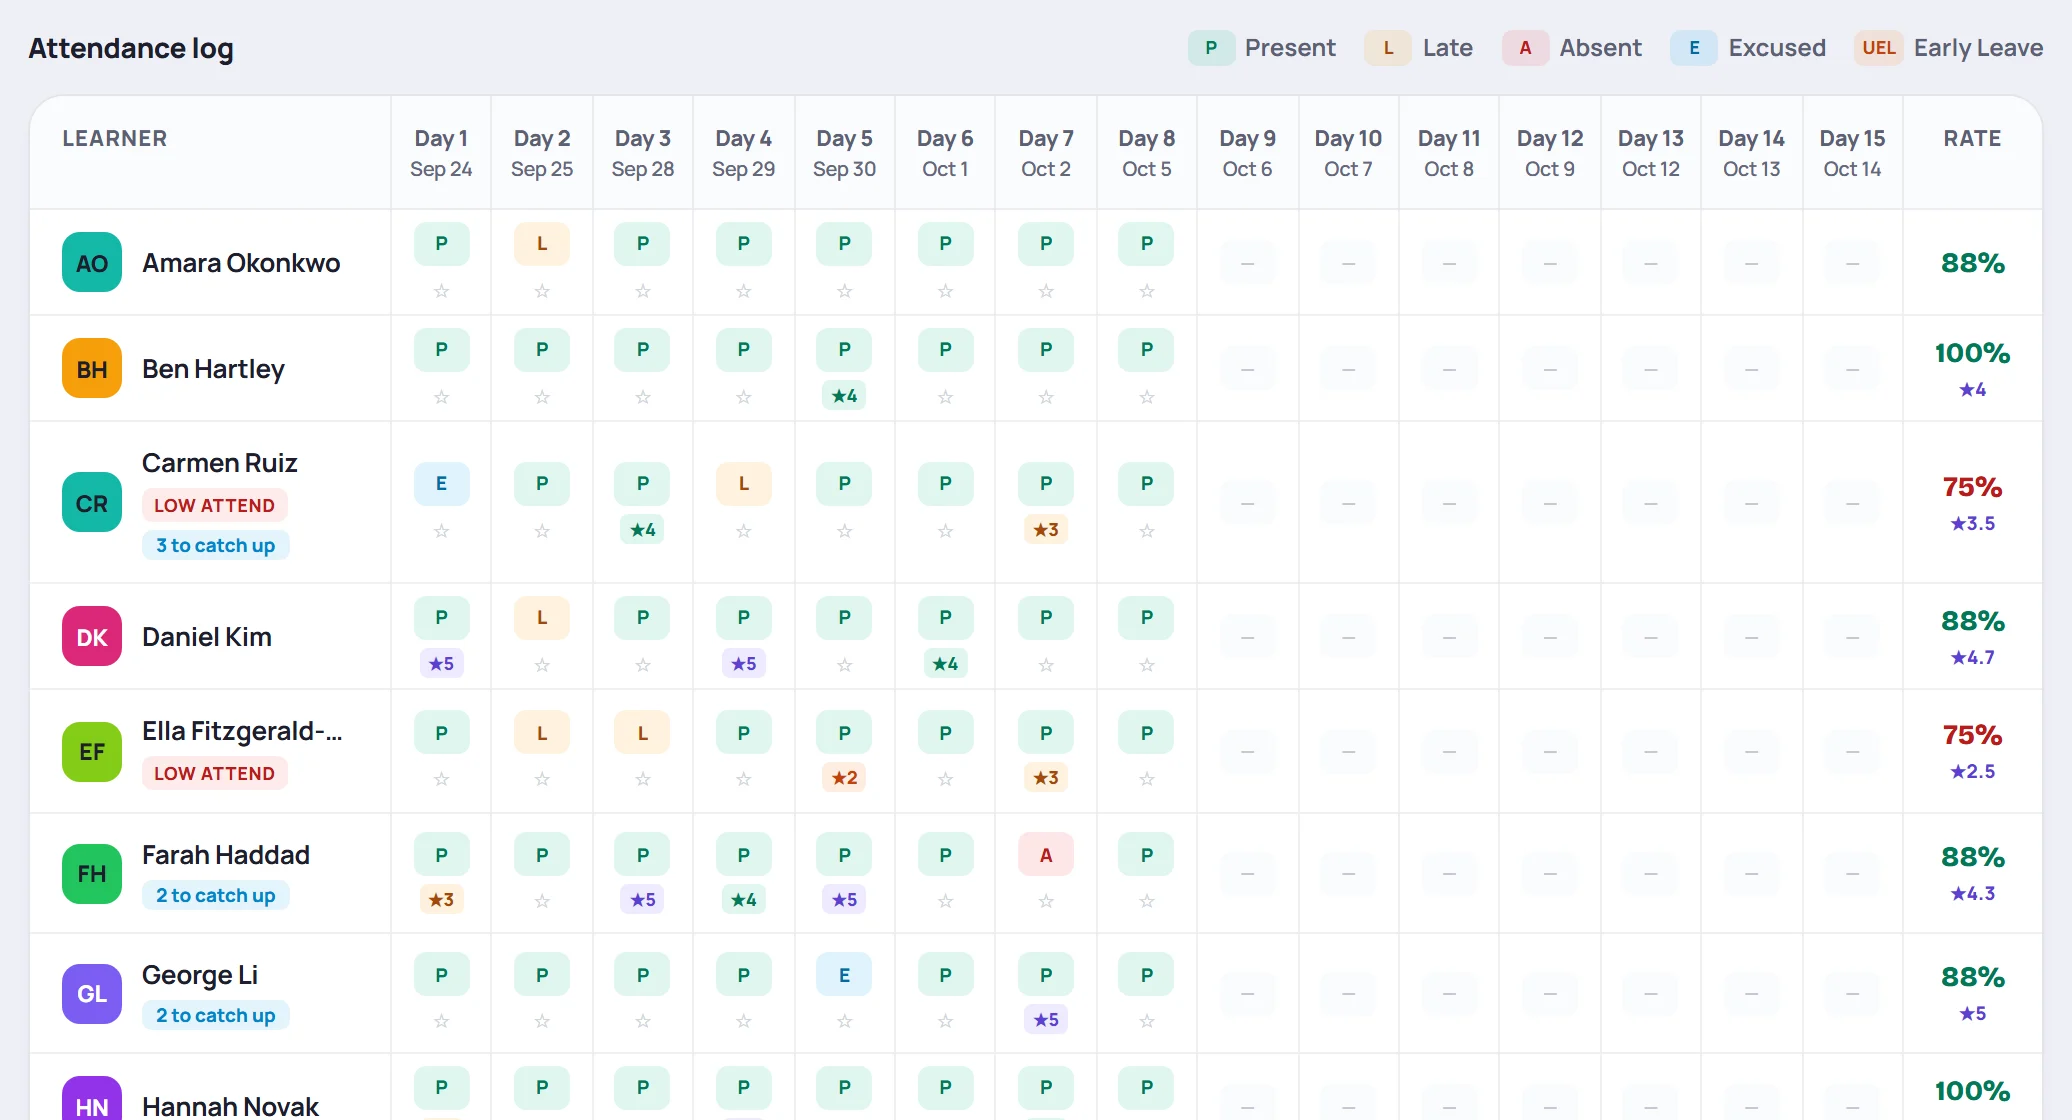This screenshot has width=2072, height=1120.
Task: Click Farah Haddad's FH avatar
Action: 92,873
